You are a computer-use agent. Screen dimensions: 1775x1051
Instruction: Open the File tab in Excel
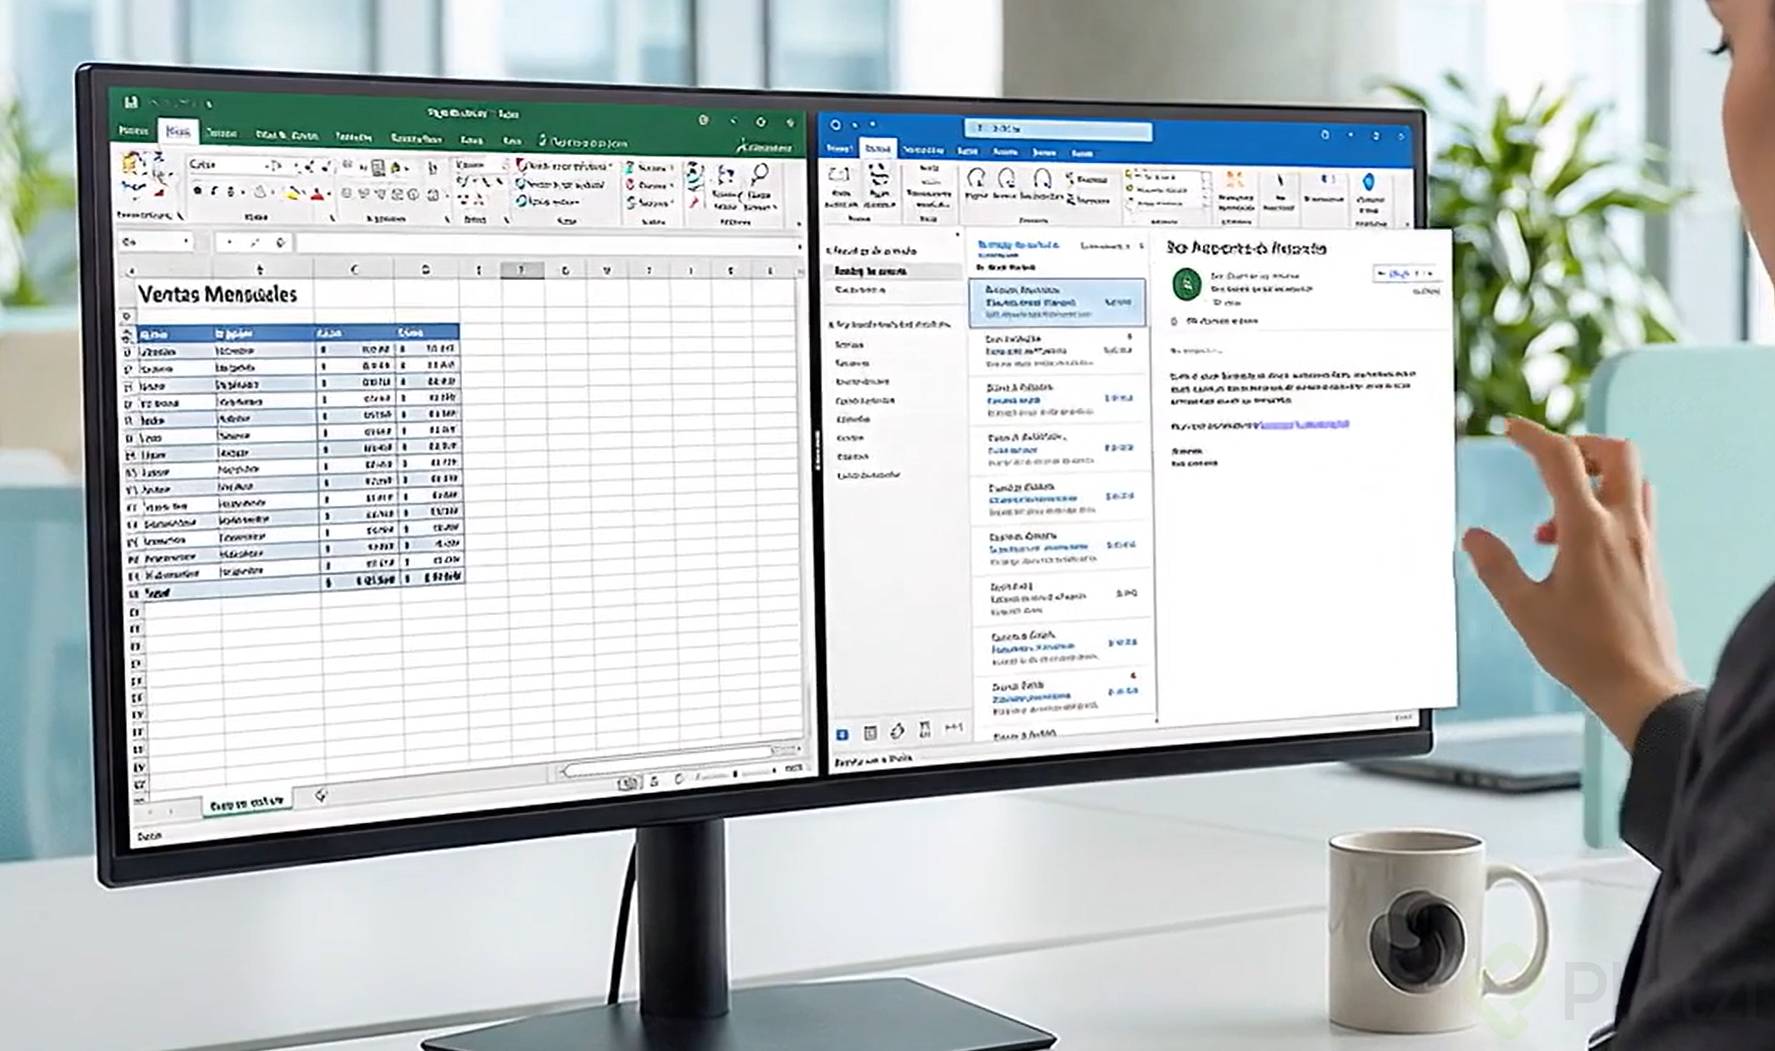tap(133, 131)
